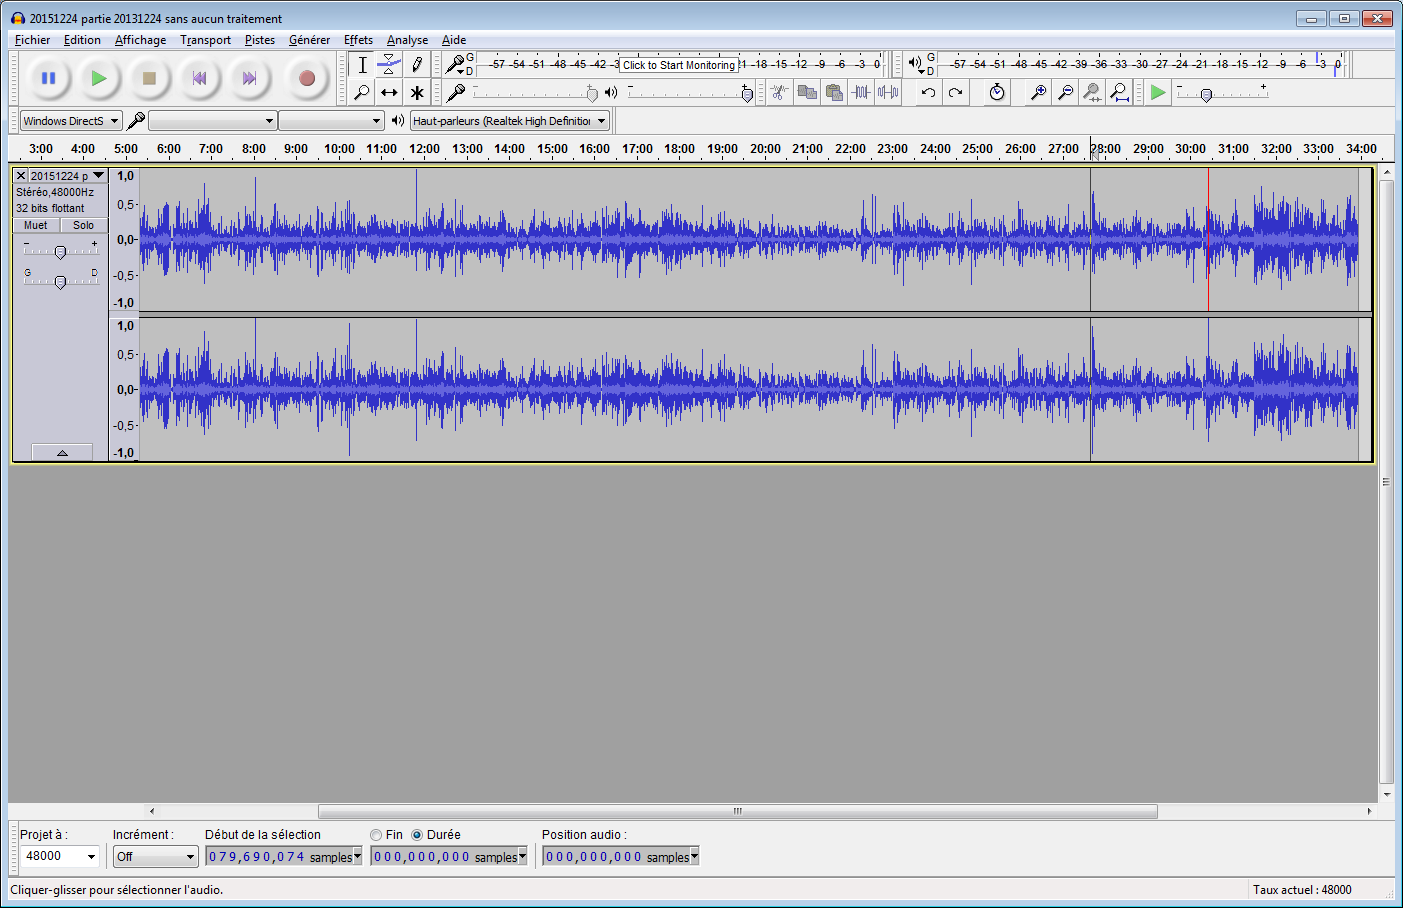Open the Effets menu
Screen dimensions: 1403x908
coord(358,40)
